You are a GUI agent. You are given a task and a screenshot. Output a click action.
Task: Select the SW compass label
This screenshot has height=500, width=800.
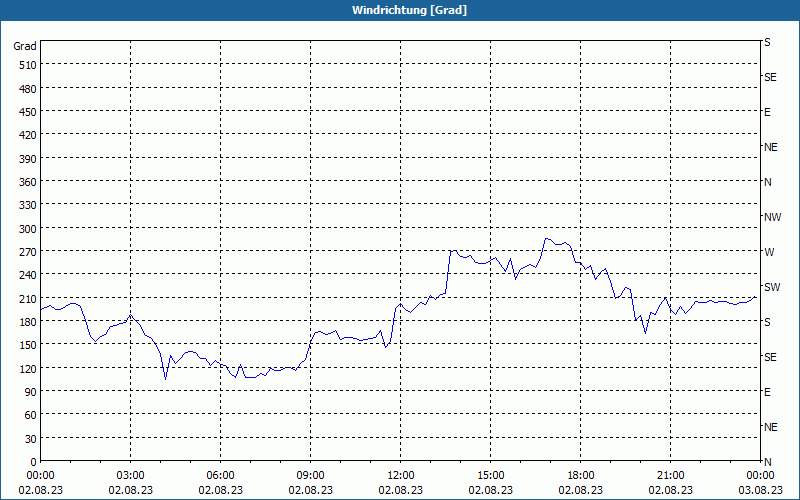pyautogui.click(x=772, y=287)
